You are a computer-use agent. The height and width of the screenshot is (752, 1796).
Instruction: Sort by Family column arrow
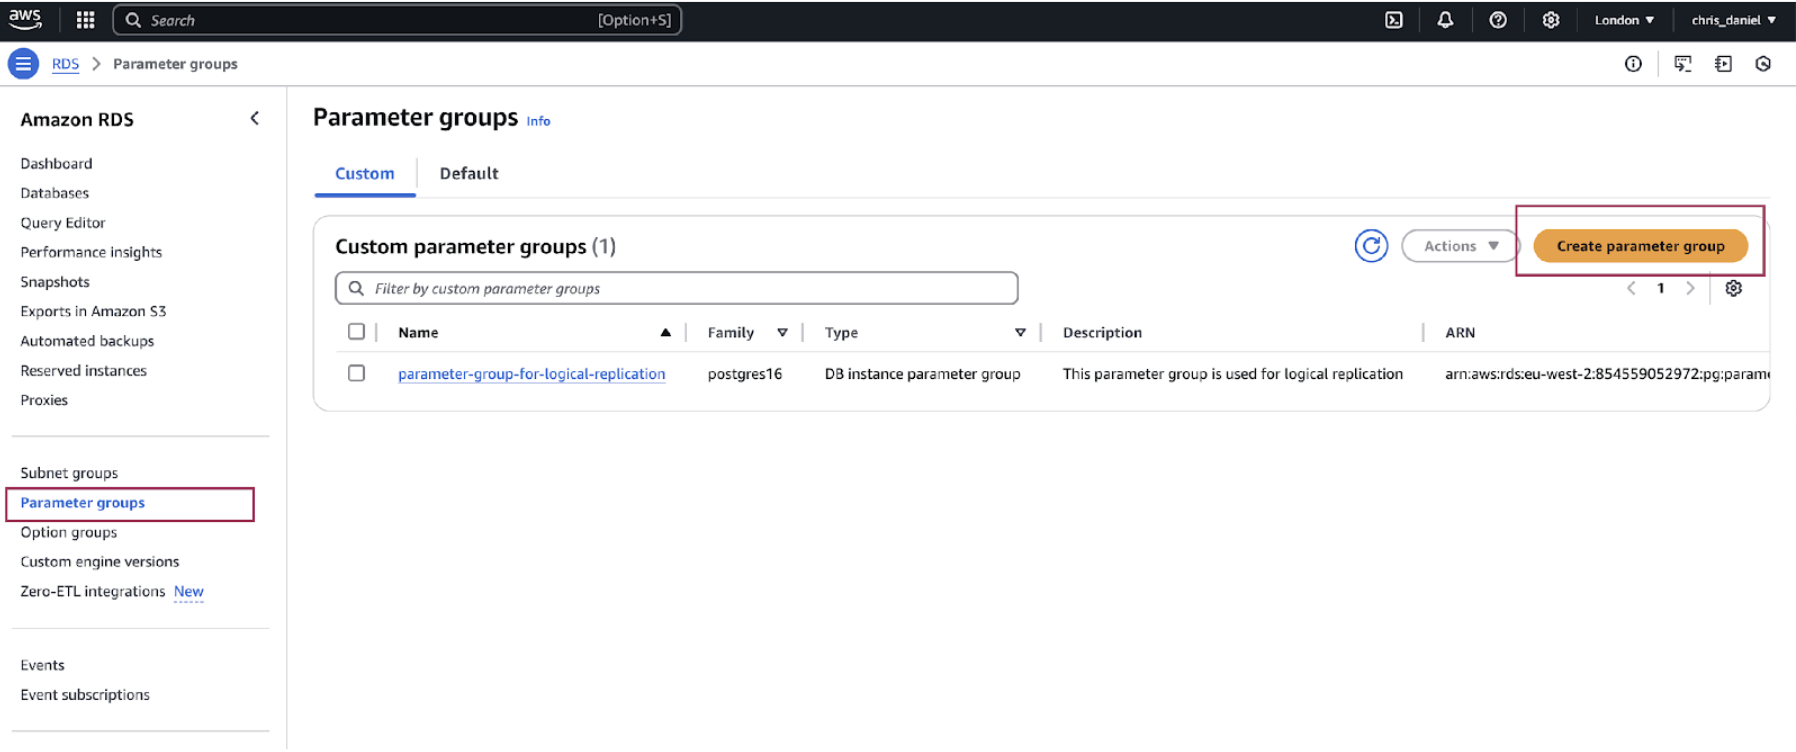point(782,333)
